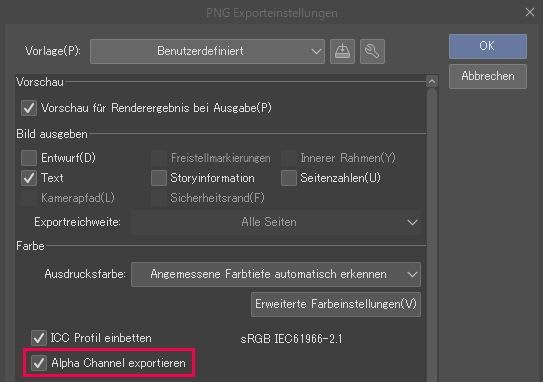Click the Ausdrucksfarbe: label
Image resolution: width=543 pixels, height=382 pixels.
(85, 274)
